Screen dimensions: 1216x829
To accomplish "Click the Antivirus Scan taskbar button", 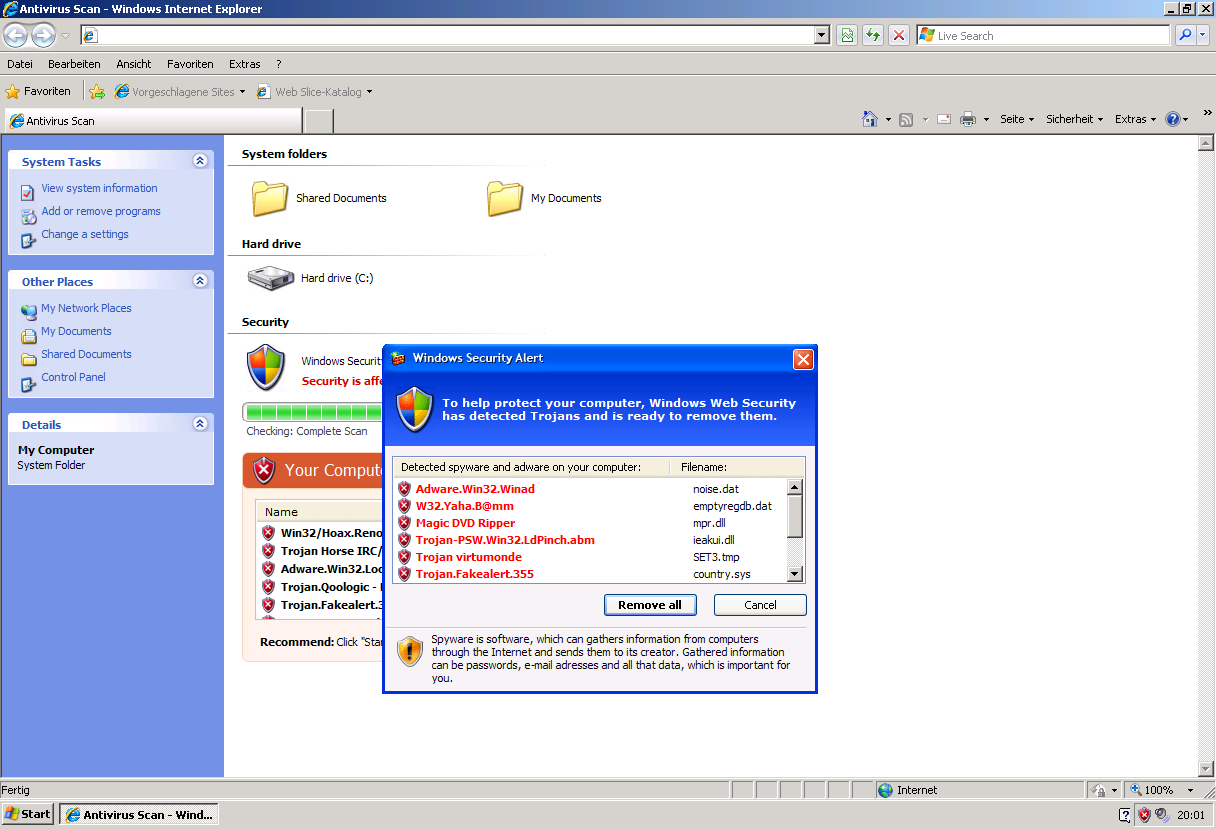I will (x=138, y=814).
